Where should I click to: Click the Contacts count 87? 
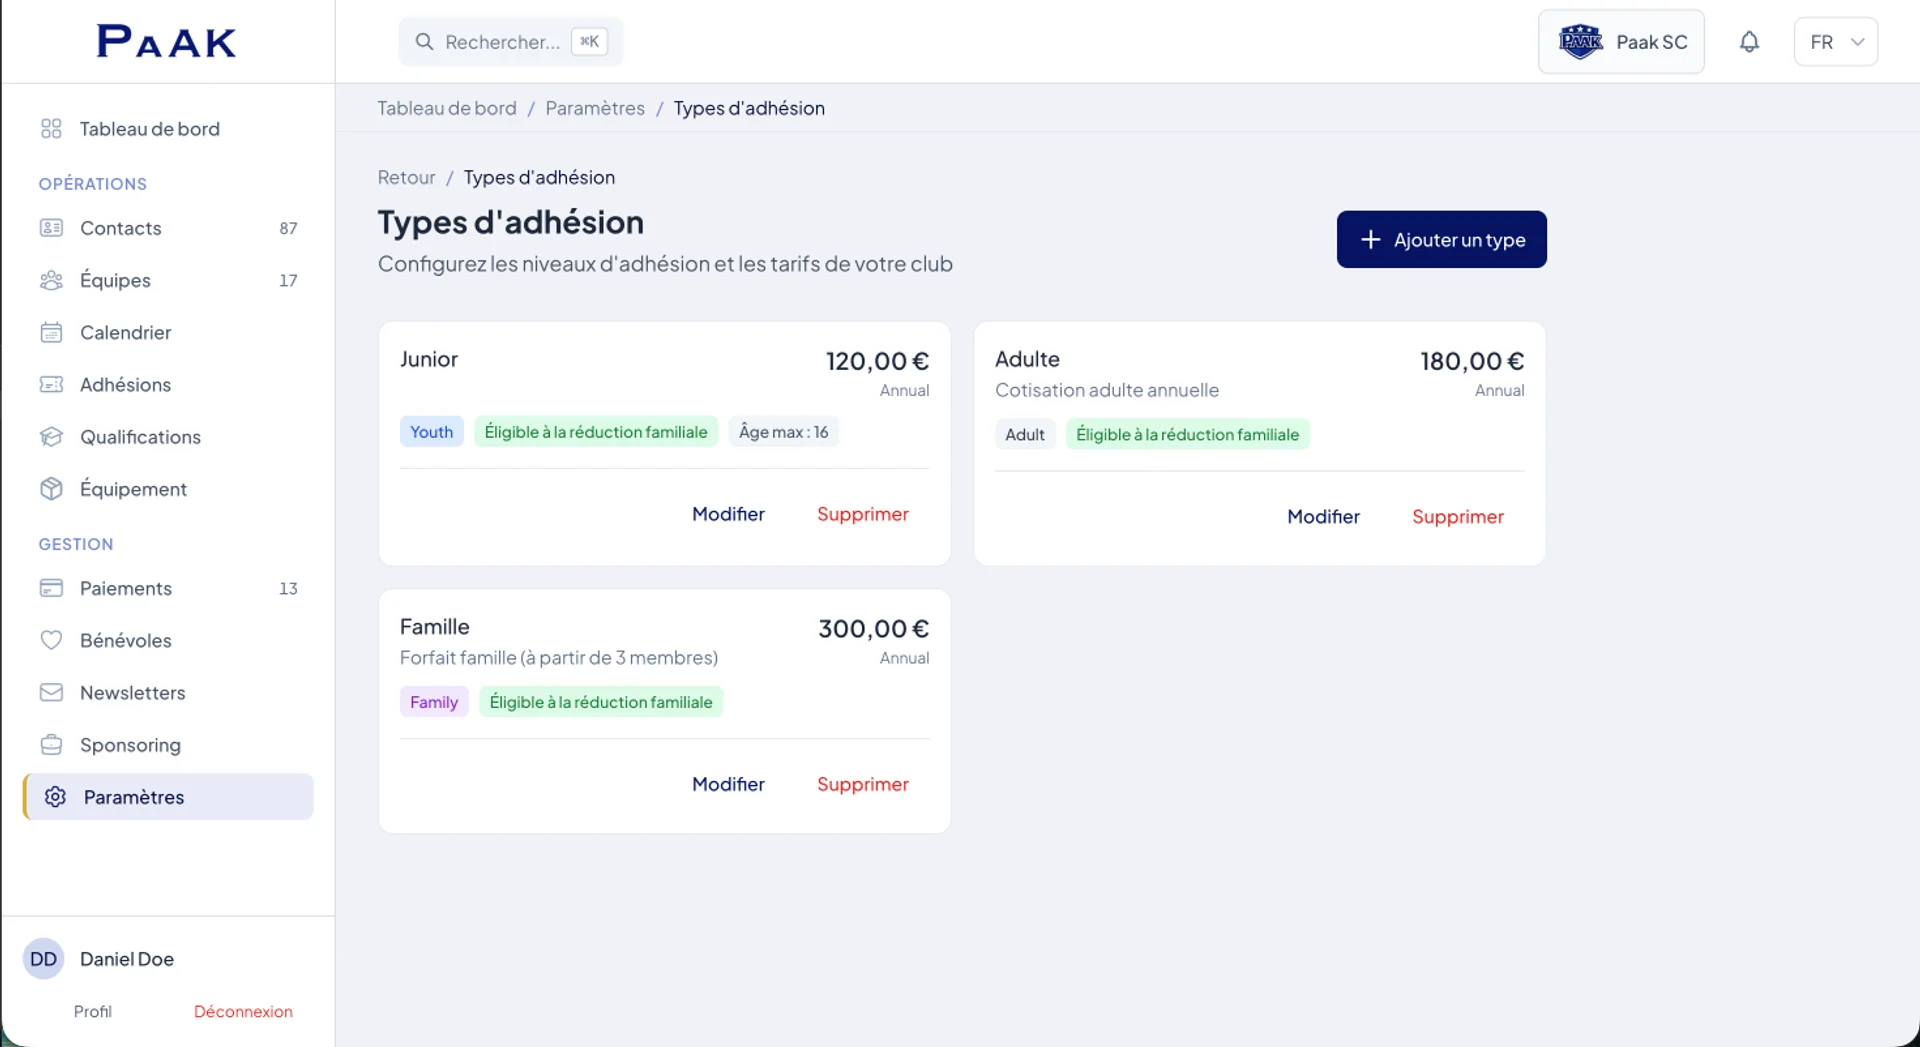288,228
